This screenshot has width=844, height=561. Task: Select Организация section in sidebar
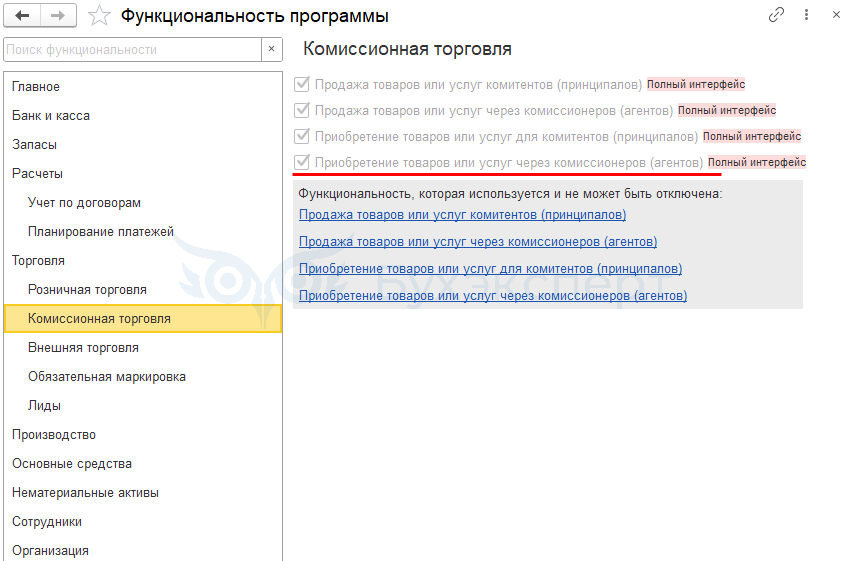143,551
